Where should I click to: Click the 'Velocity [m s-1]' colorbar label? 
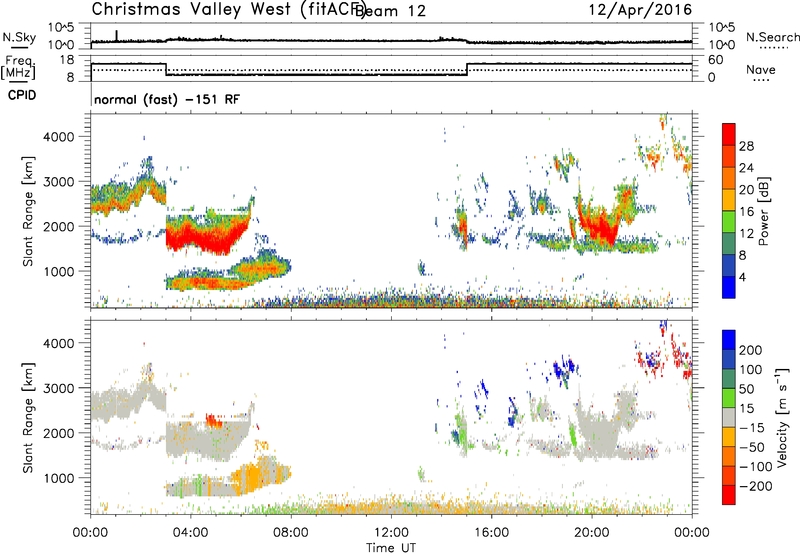point(783,417)
